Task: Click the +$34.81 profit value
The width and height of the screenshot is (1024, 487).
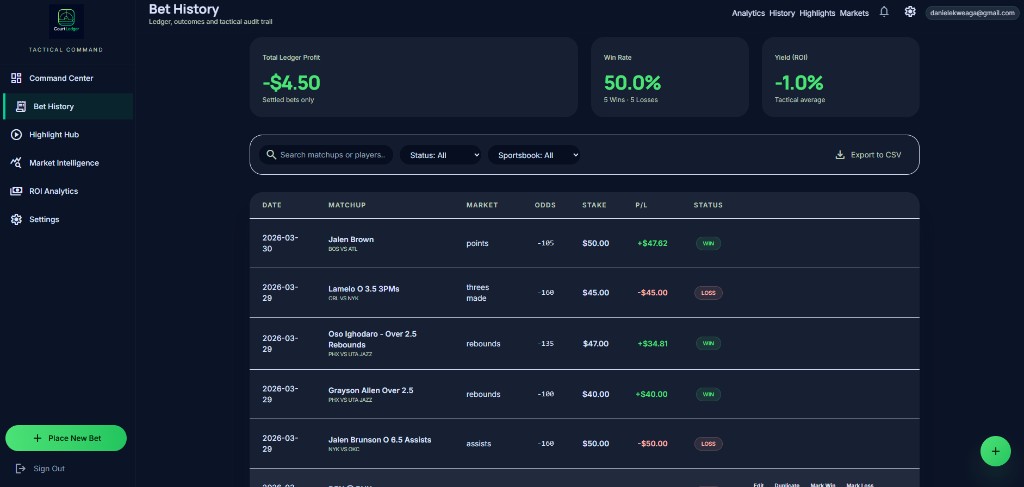Action: tap(652, 343)
